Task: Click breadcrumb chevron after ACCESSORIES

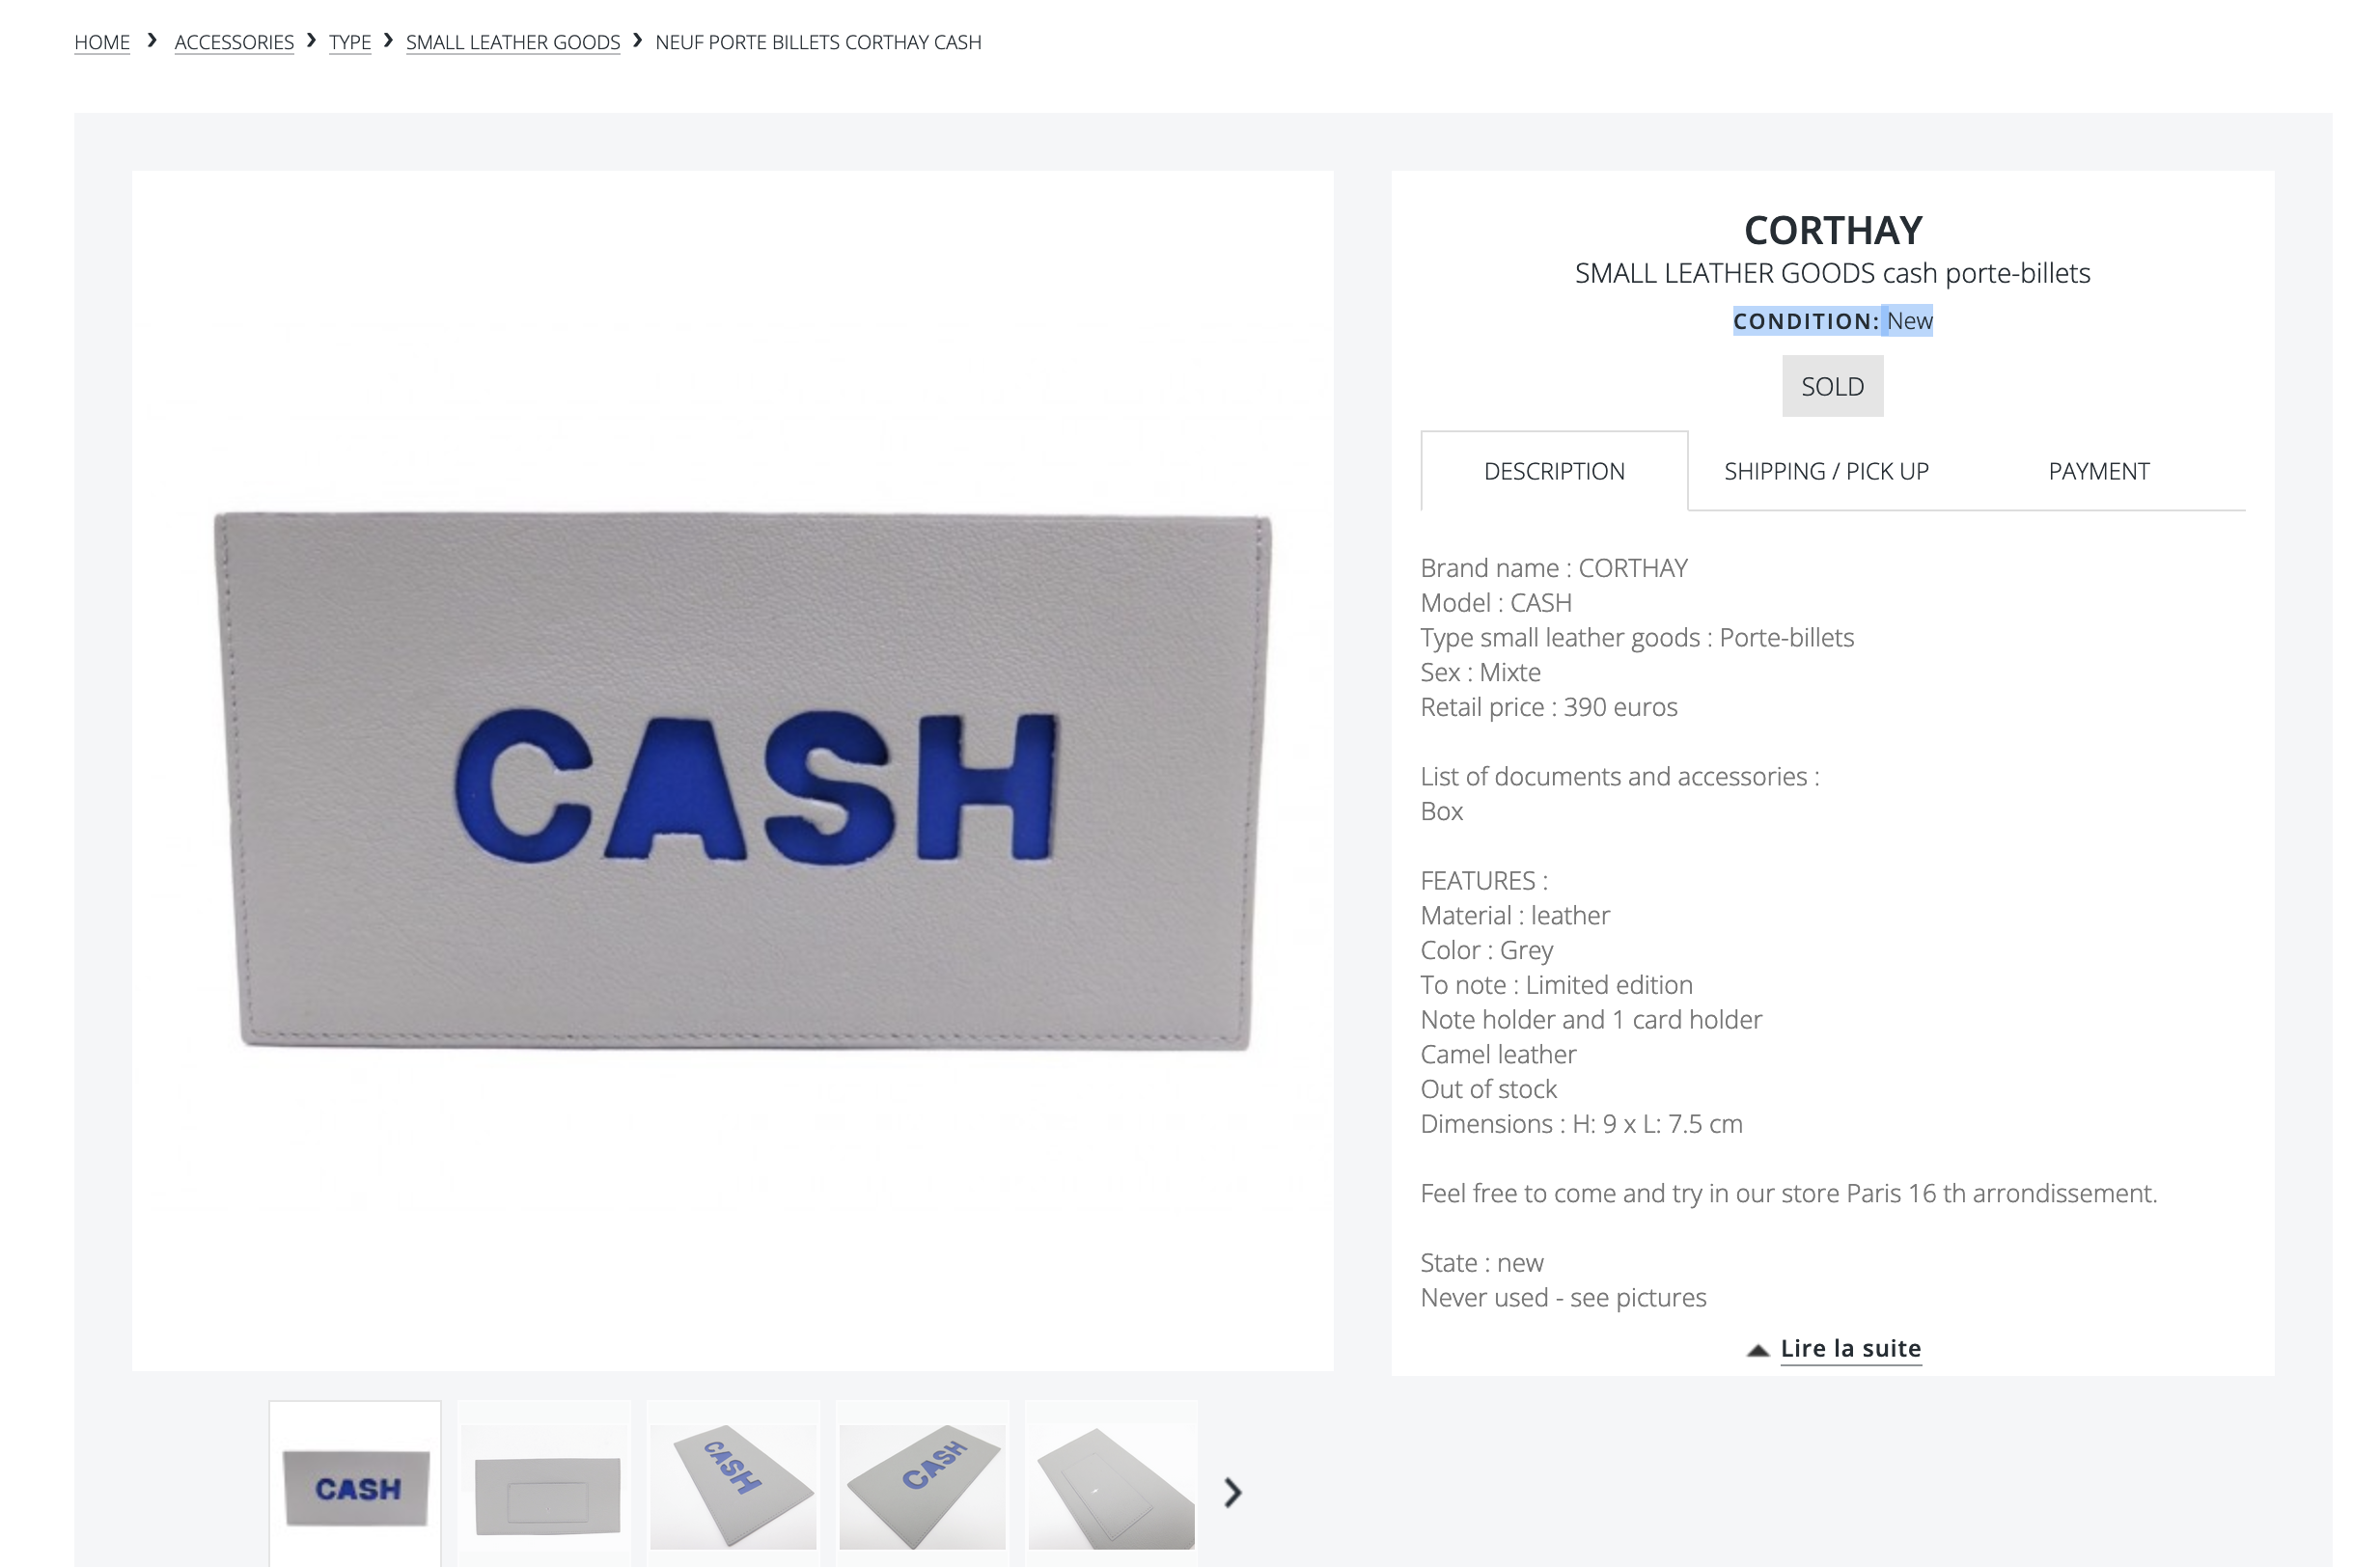Action: pyautogui.click(x=311, y=40)
